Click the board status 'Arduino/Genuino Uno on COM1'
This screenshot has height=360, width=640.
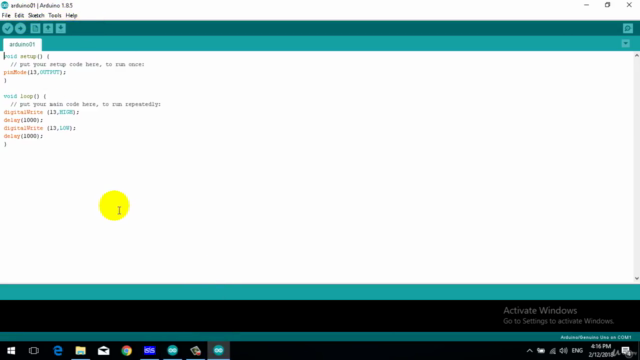point(596,337)
